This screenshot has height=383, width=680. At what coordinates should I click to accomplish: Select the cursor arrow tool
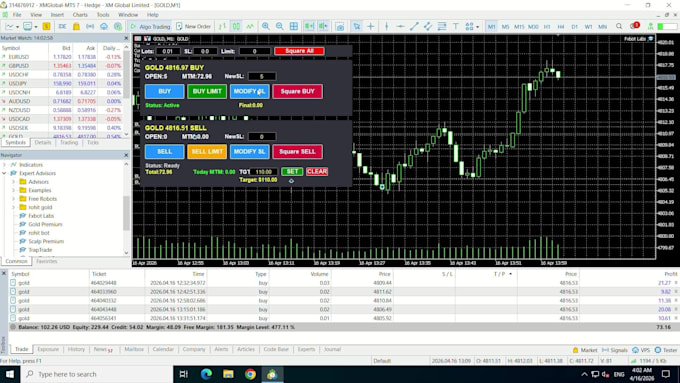356,26
